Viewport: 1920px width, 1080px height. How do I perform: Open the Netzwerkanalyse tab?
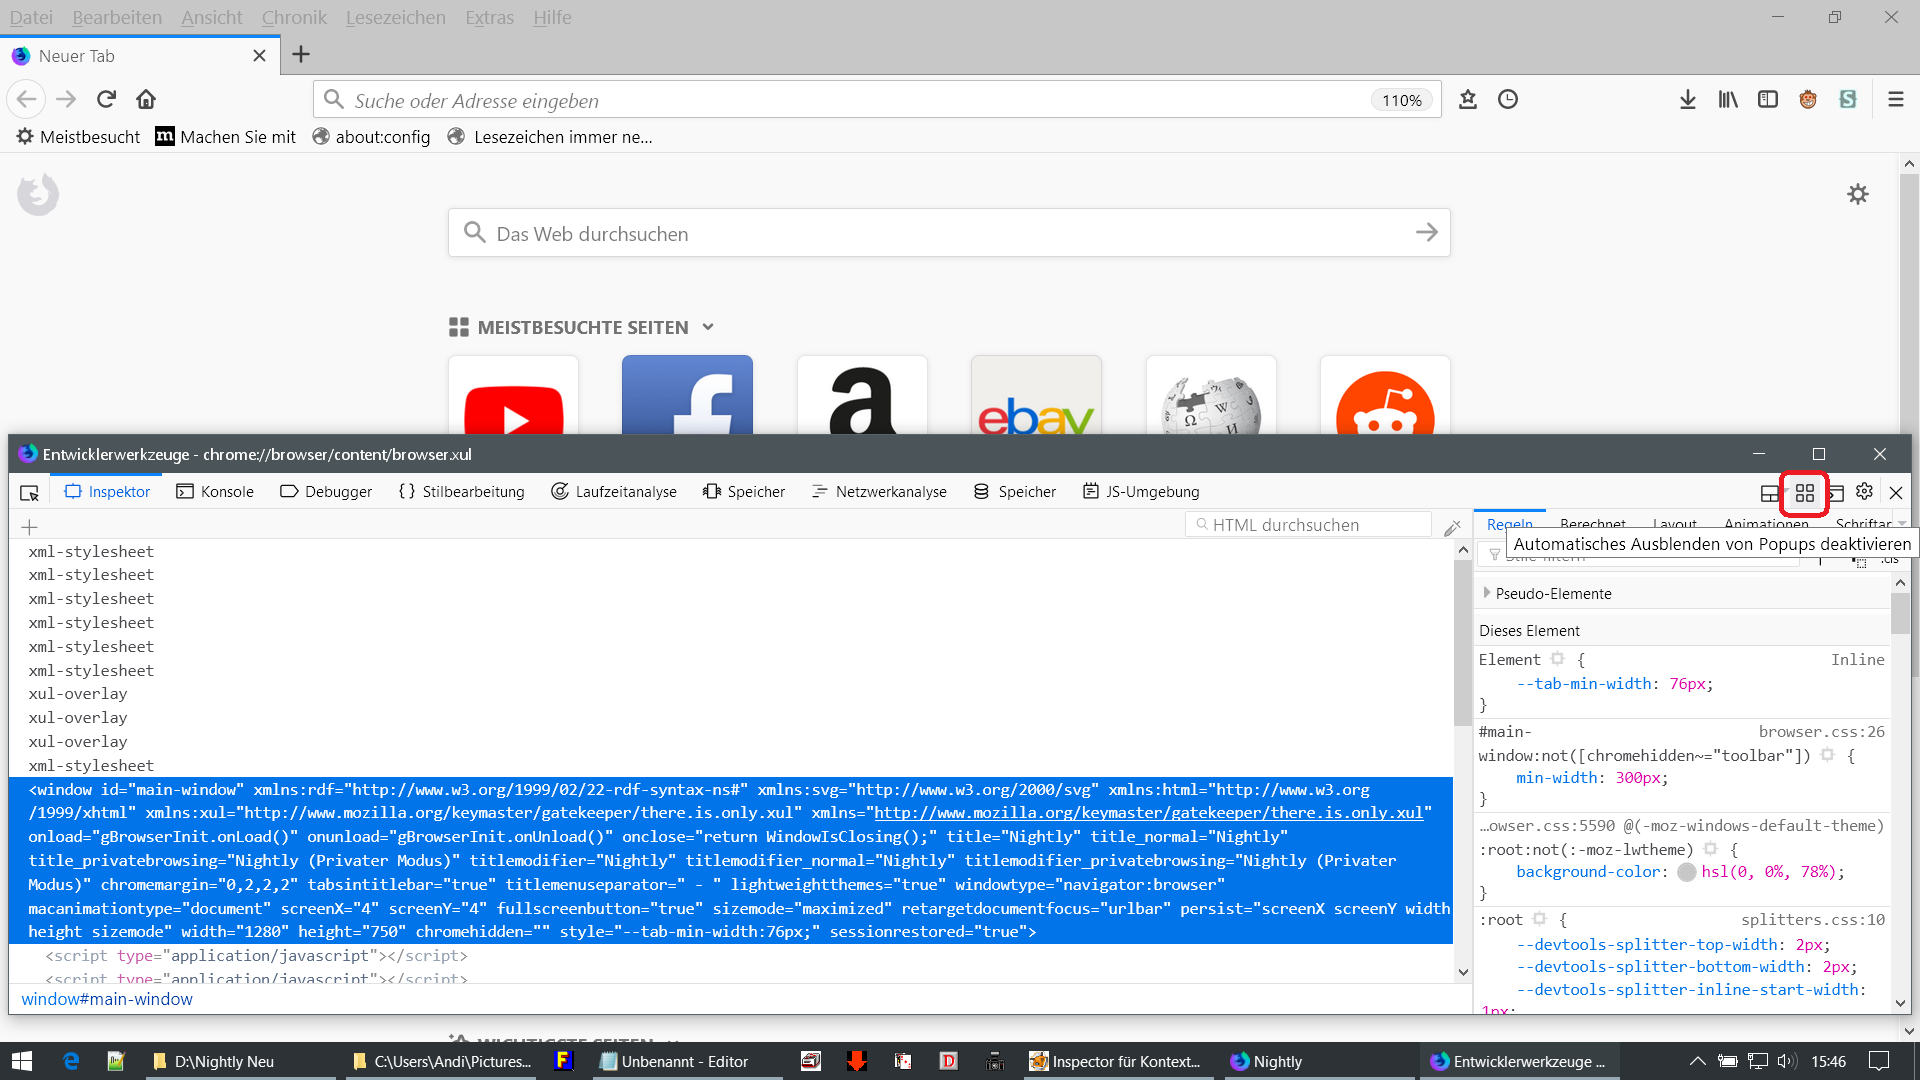point(879,492)
